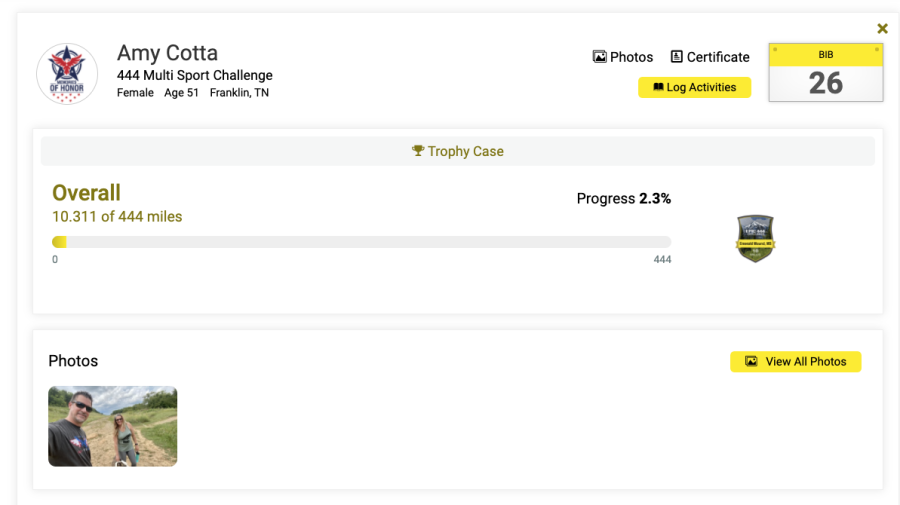Open the Photos link at top
Image resolution: width=900 pixels, height=505 pixels.
click(x=623, y=57)
